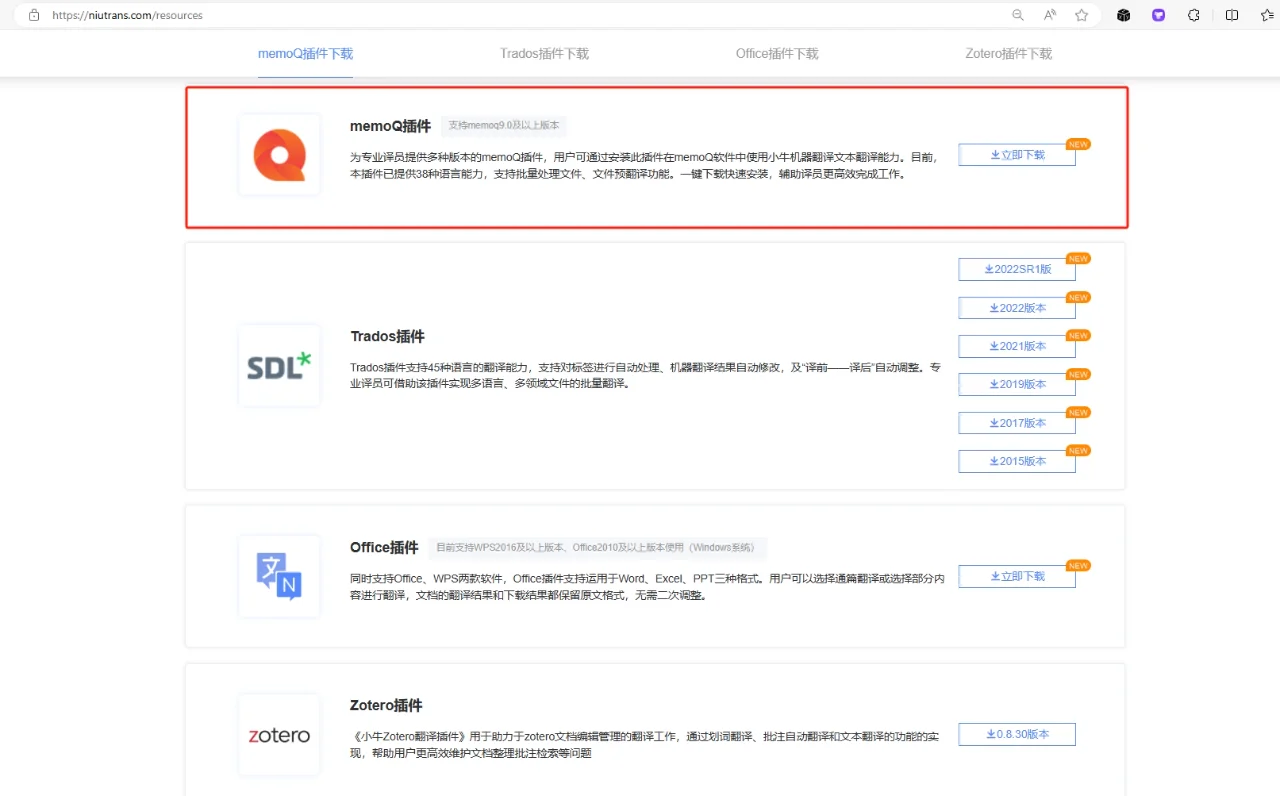Download the Trados 2015版本 plugin
This screenshot has height=796, width=1280.
pos(1017,461)
